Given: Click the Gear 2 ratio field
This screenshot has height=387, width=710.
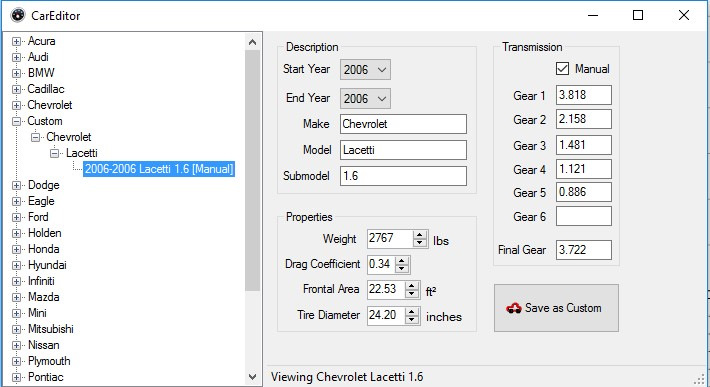Looking at the screenshot, I should tap(584, 119).
